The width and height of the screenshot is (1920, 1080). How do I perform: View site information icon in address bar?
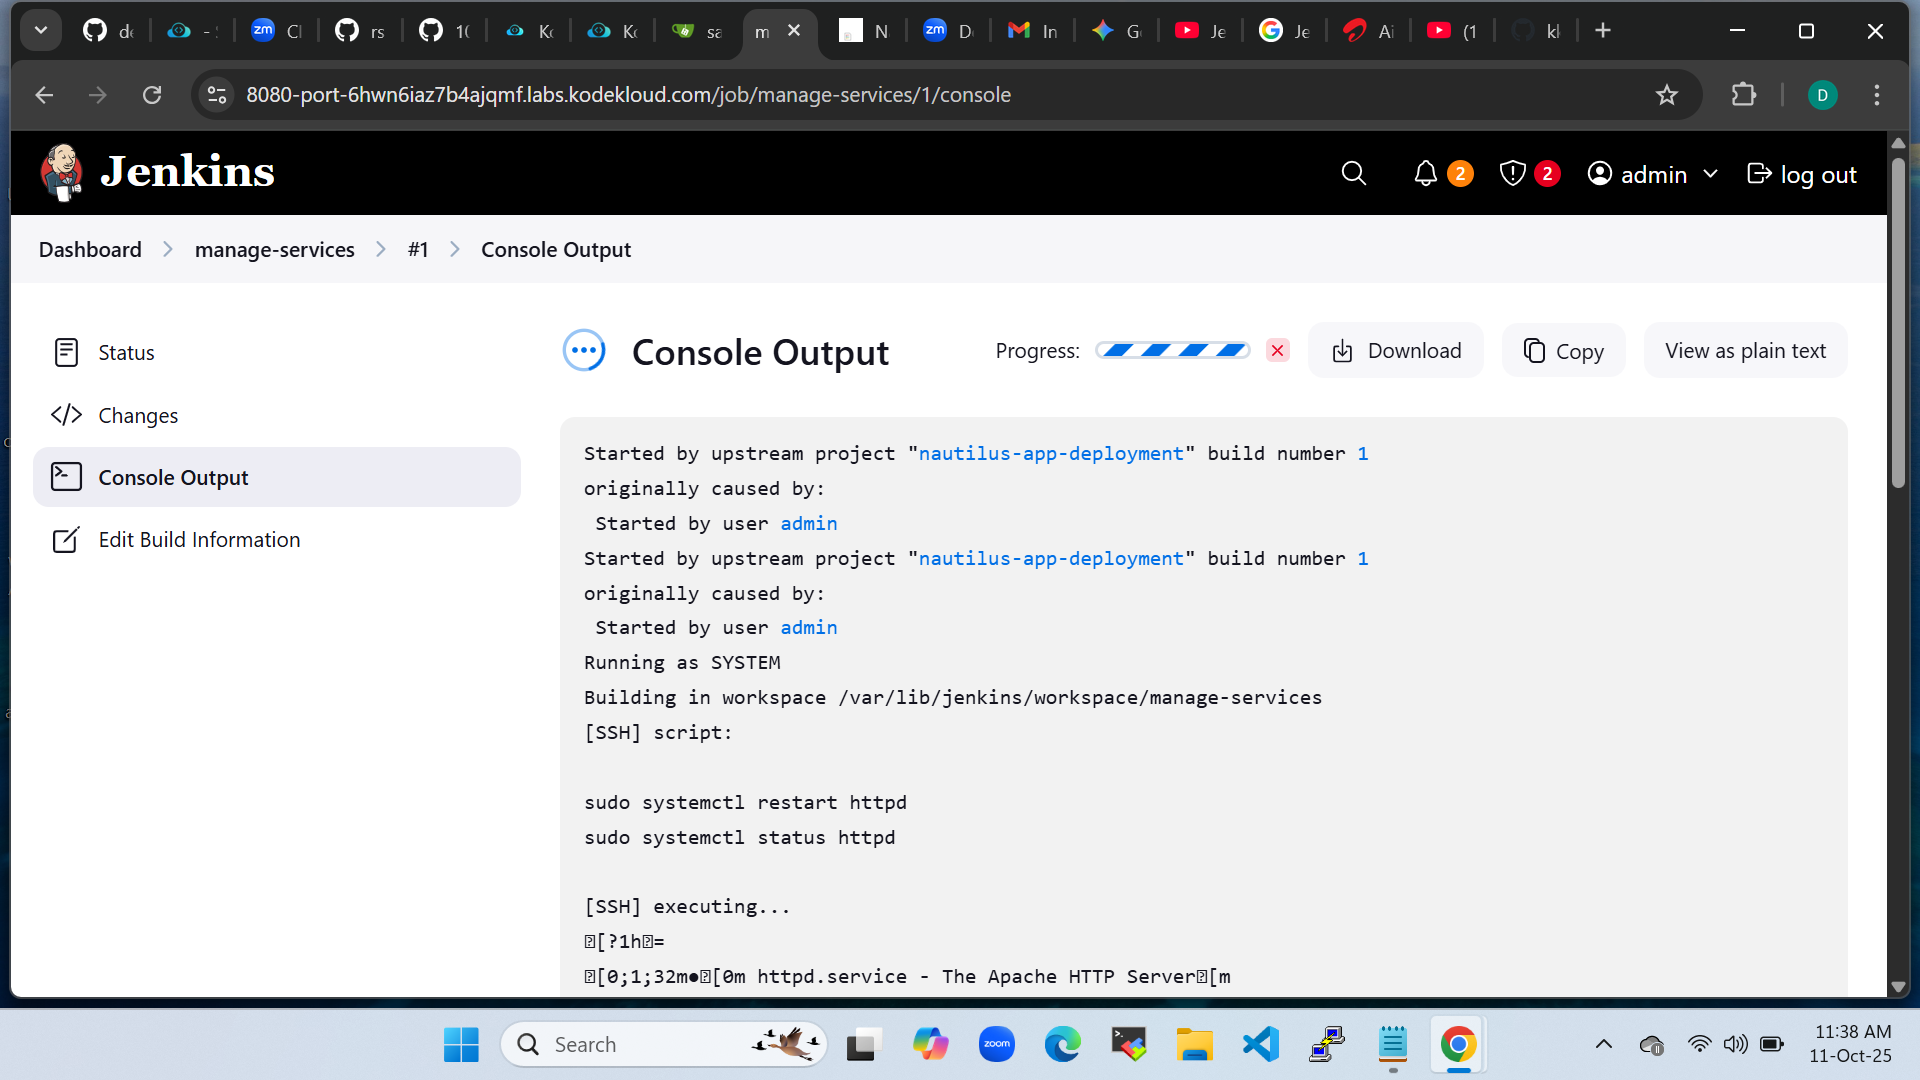point(217,95)
